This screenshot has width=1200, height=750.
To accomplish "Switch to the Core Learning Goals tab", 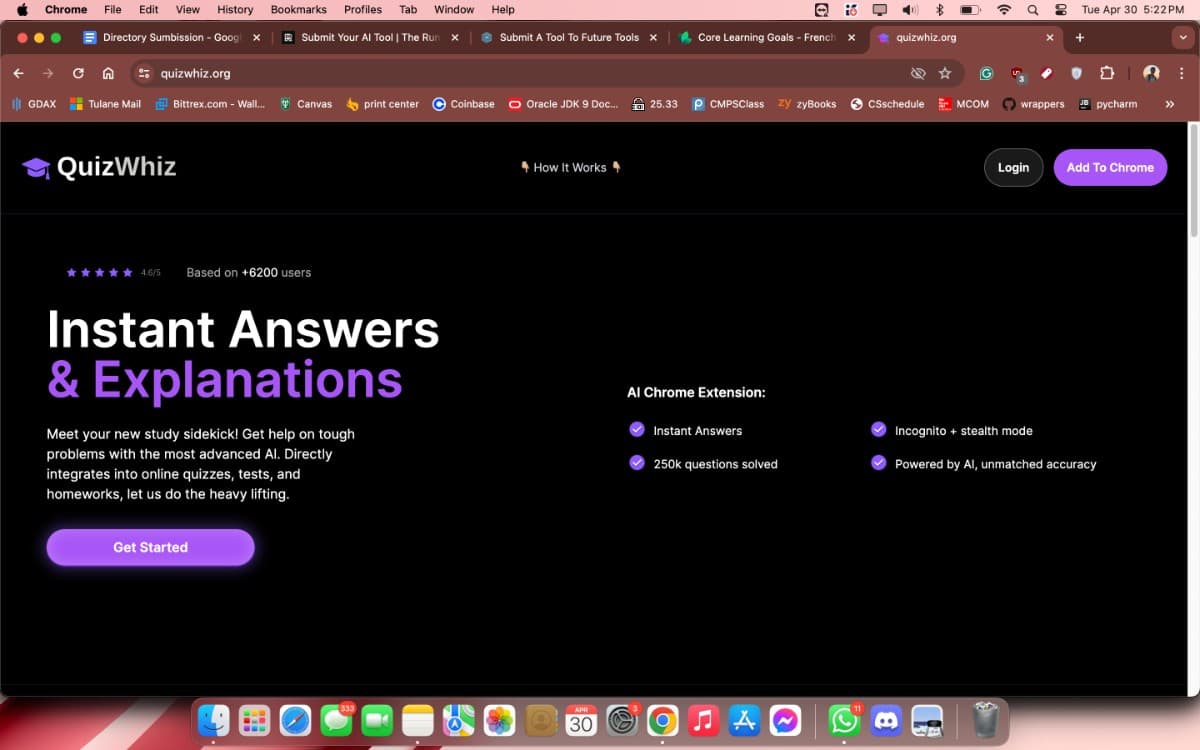I will tap(766, 38).
